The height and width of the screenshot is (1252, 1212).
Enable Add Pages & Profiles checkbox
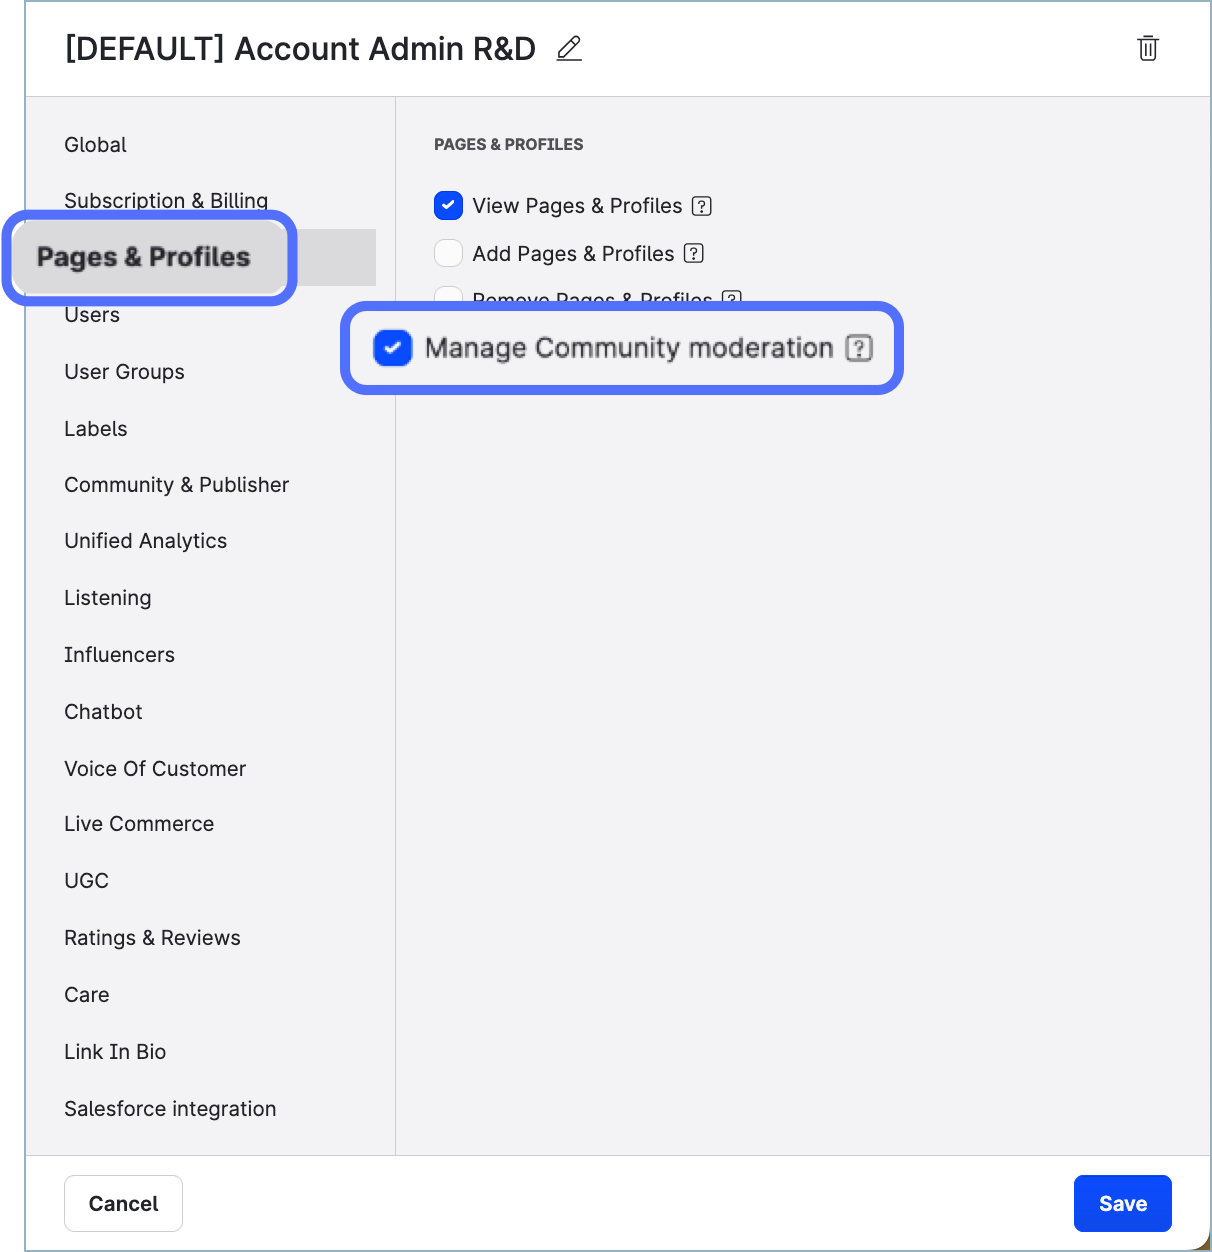[449, 254]
